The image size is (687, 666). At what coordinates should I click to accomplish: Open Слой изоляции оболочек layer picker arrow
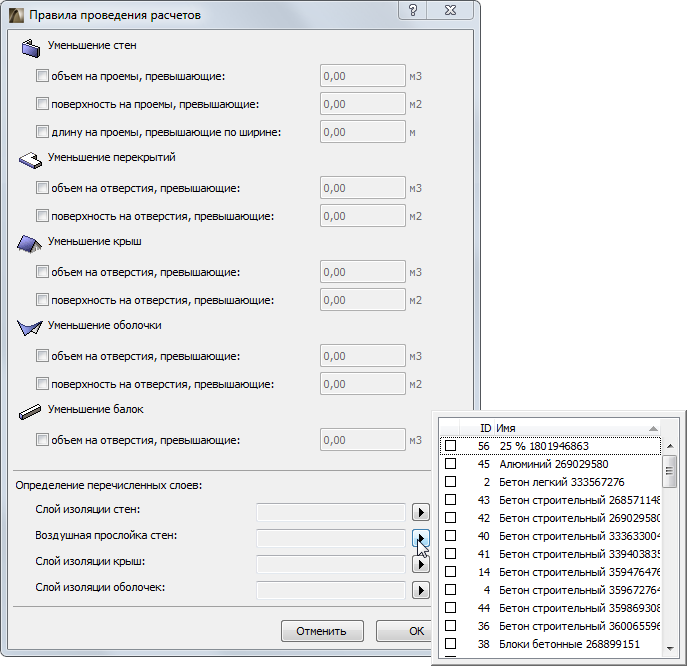[421, 590]
